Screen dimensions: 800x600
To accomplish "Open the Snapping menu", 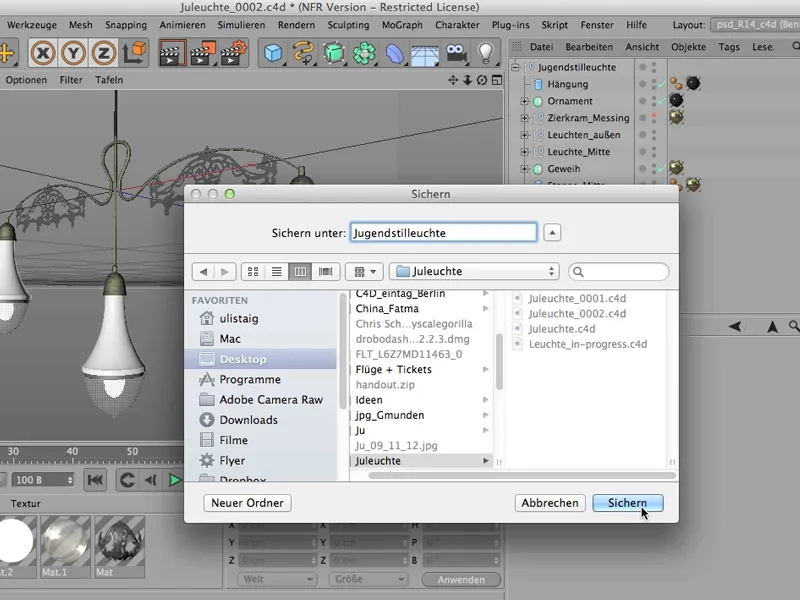I will pos(126,24).
